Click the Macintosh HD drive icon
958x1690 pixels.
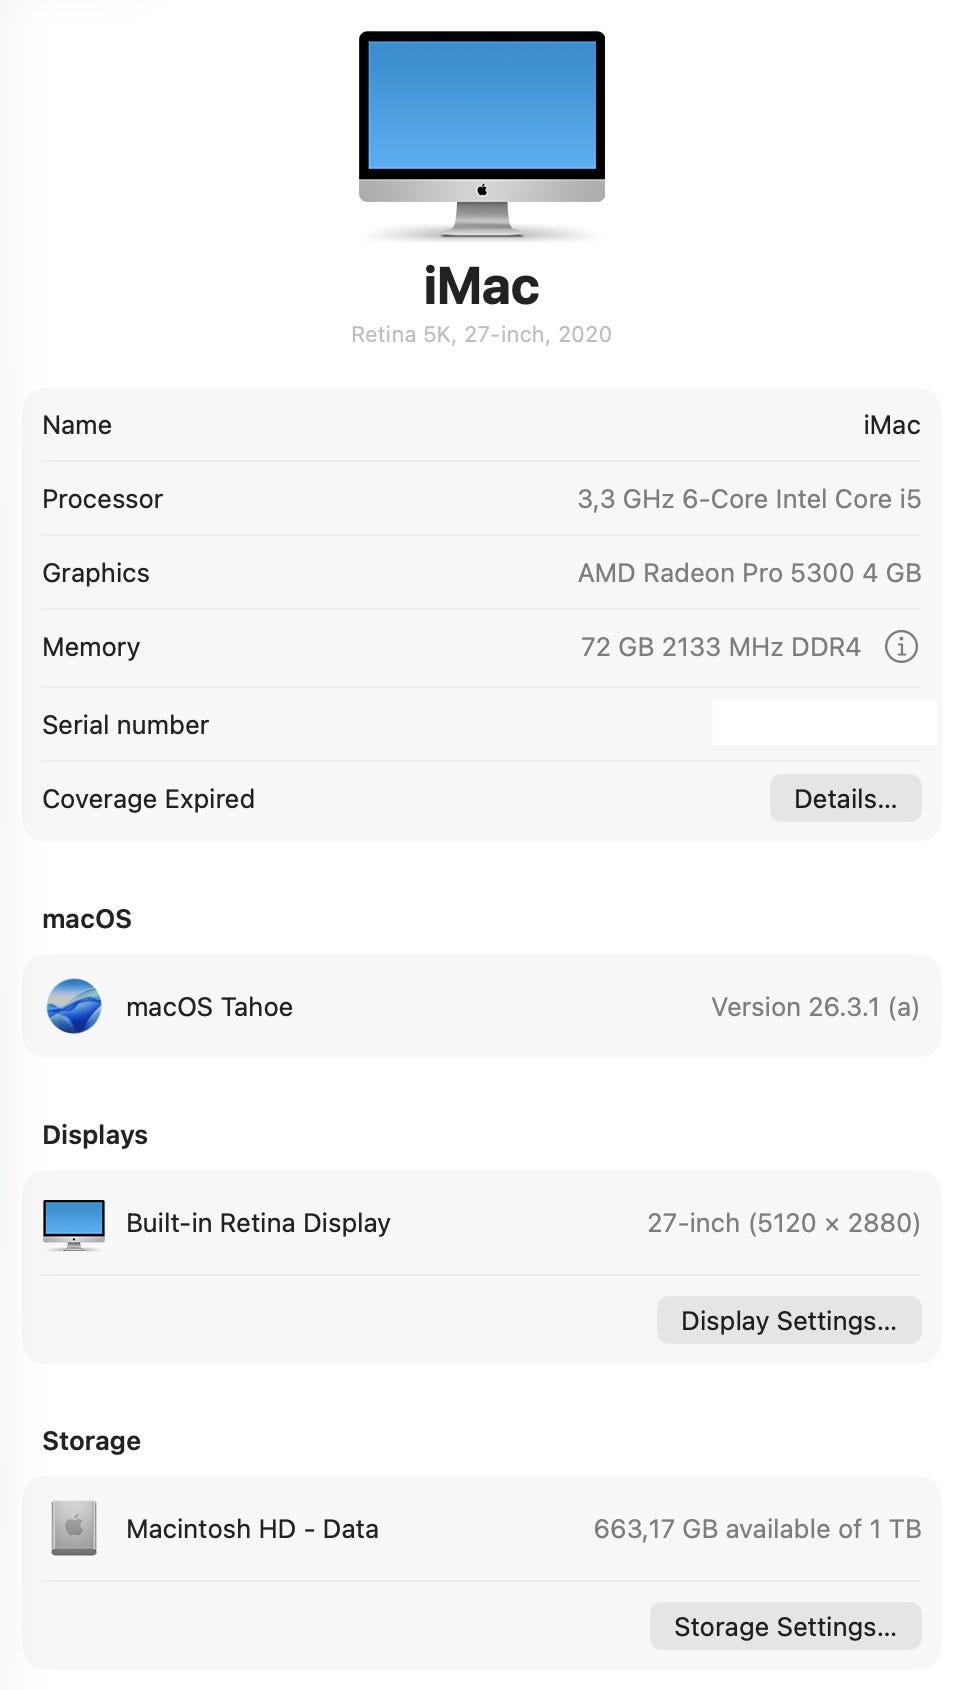point(74,1528)
